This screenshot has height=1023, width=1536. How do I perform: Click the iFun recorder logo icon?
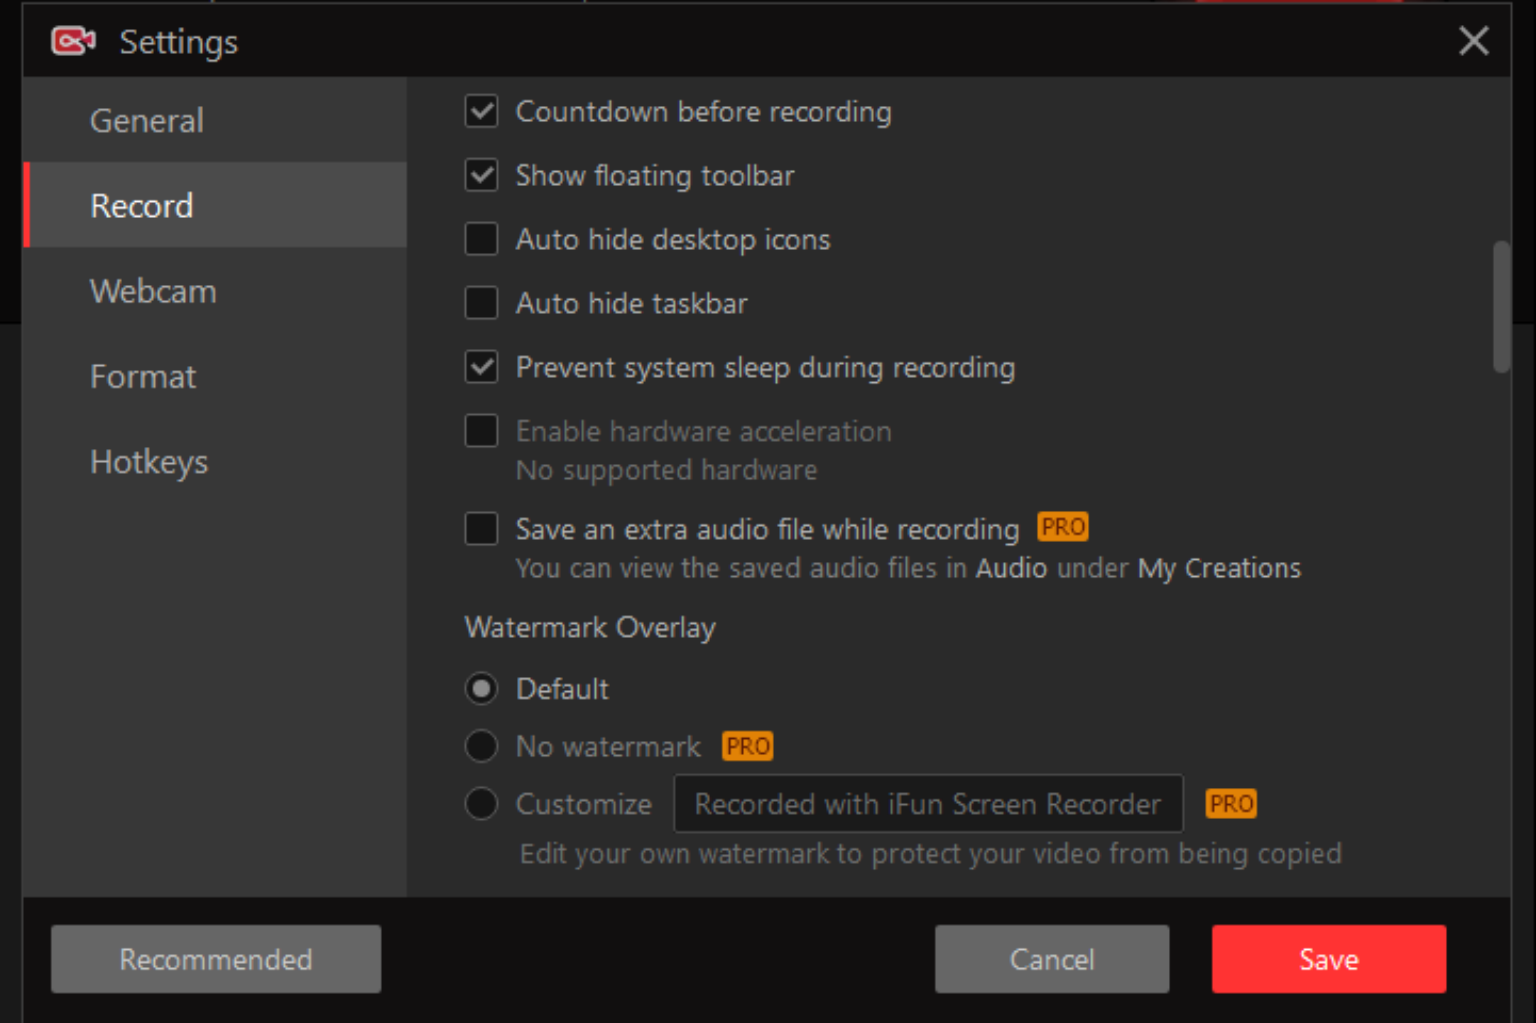tap(73, 41)
